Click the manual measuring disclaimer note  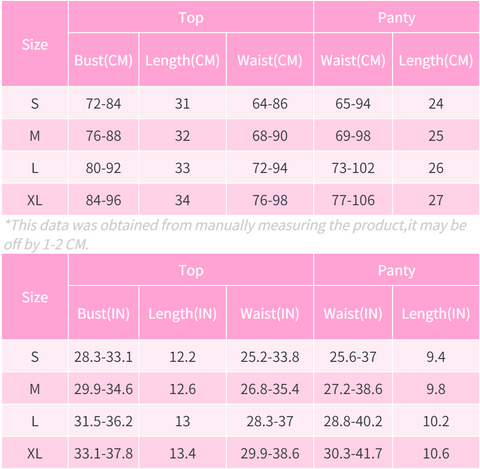click(x=235, y=234)
